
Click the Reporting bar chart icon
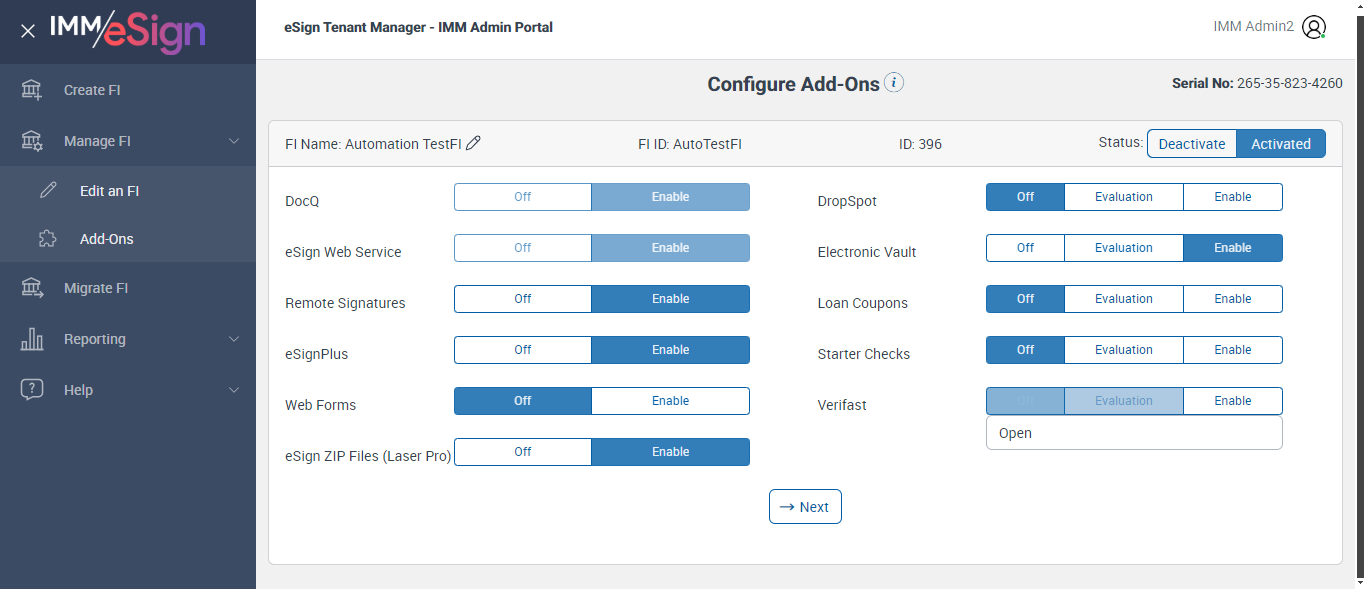coord(32,339)
